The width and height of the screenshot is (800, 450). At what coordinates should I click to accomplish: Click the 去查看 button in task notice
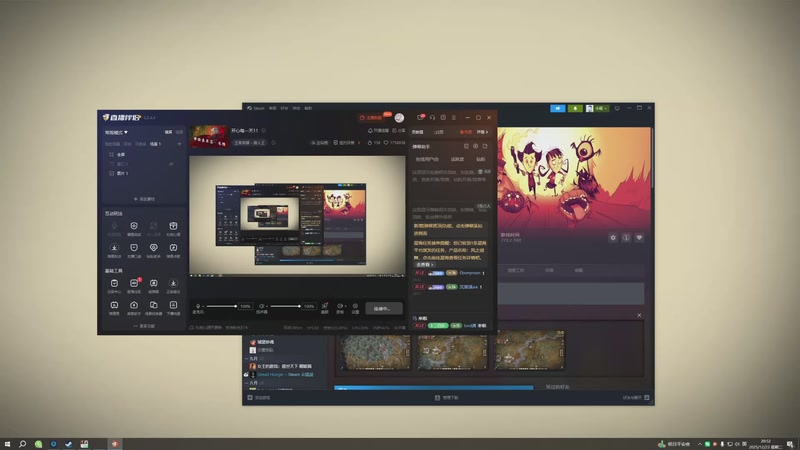point(424,264)
